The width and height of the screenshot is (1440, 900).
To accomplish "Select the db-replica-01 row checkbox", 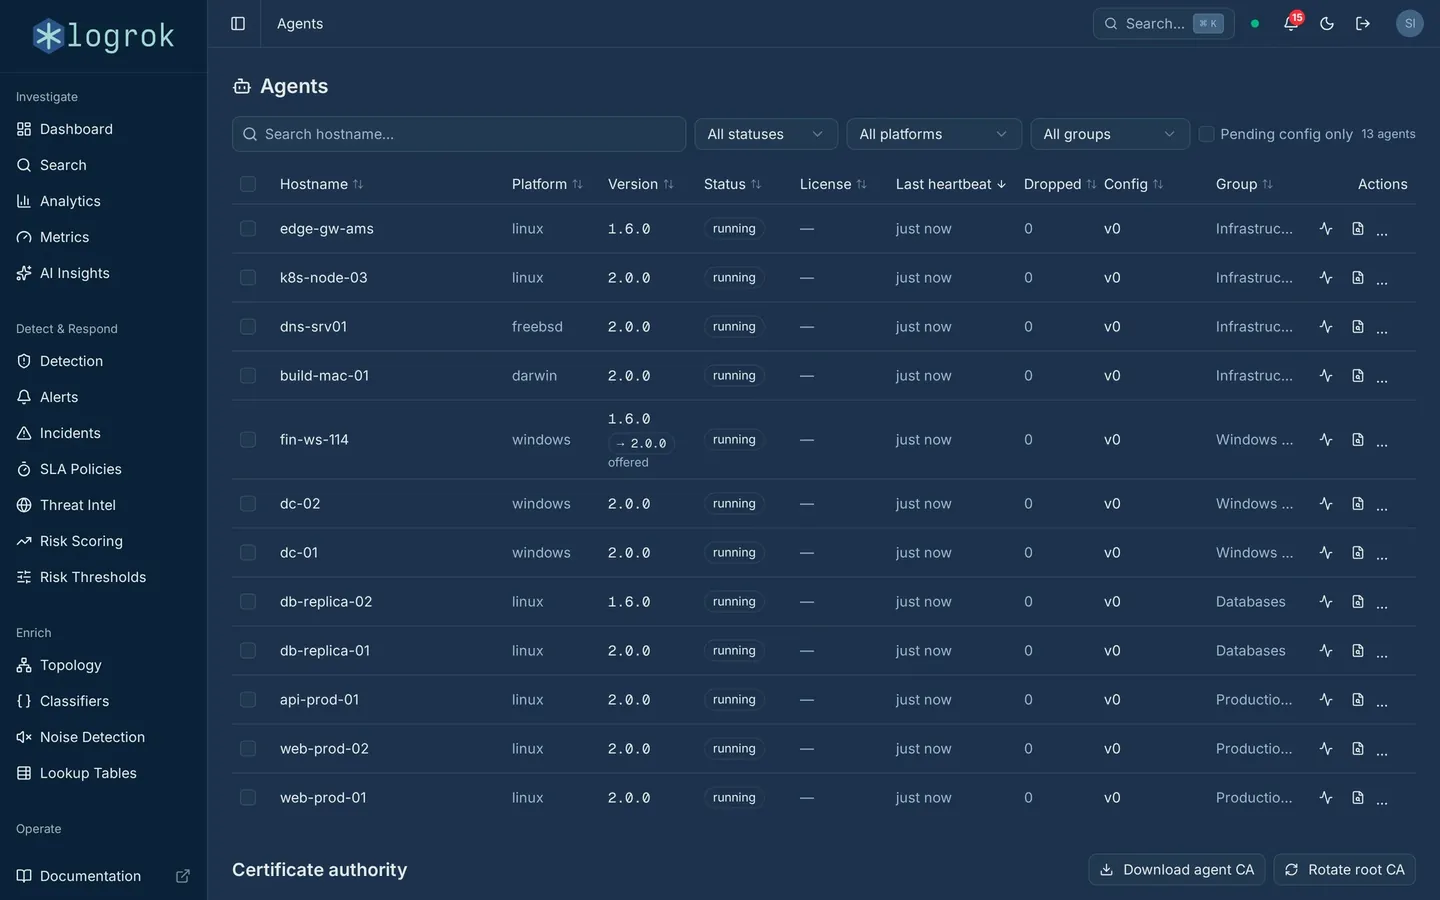I will (248, 651).
